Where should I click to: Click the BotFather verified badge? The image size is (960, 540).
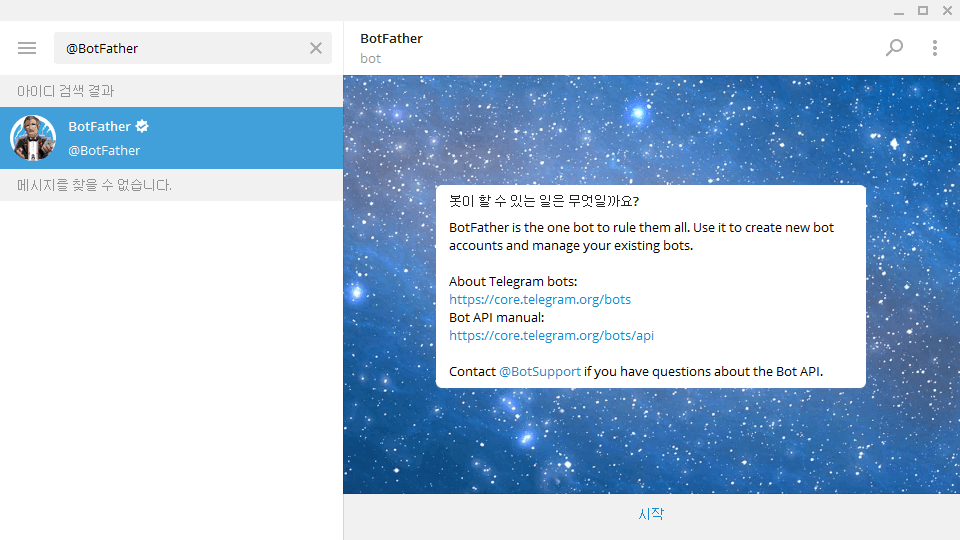tap(143, 126)
